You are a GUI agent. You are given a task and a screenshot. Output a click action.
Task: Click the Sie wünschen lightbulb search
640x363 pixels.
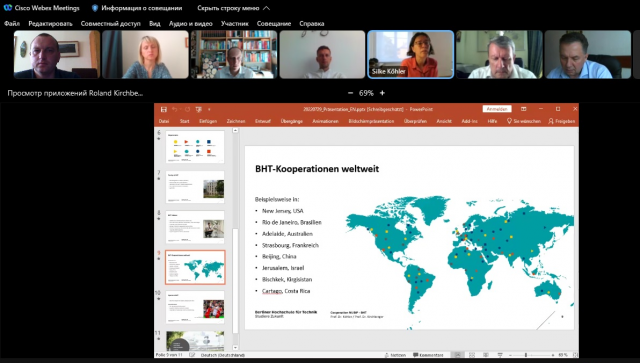[524, 121]
